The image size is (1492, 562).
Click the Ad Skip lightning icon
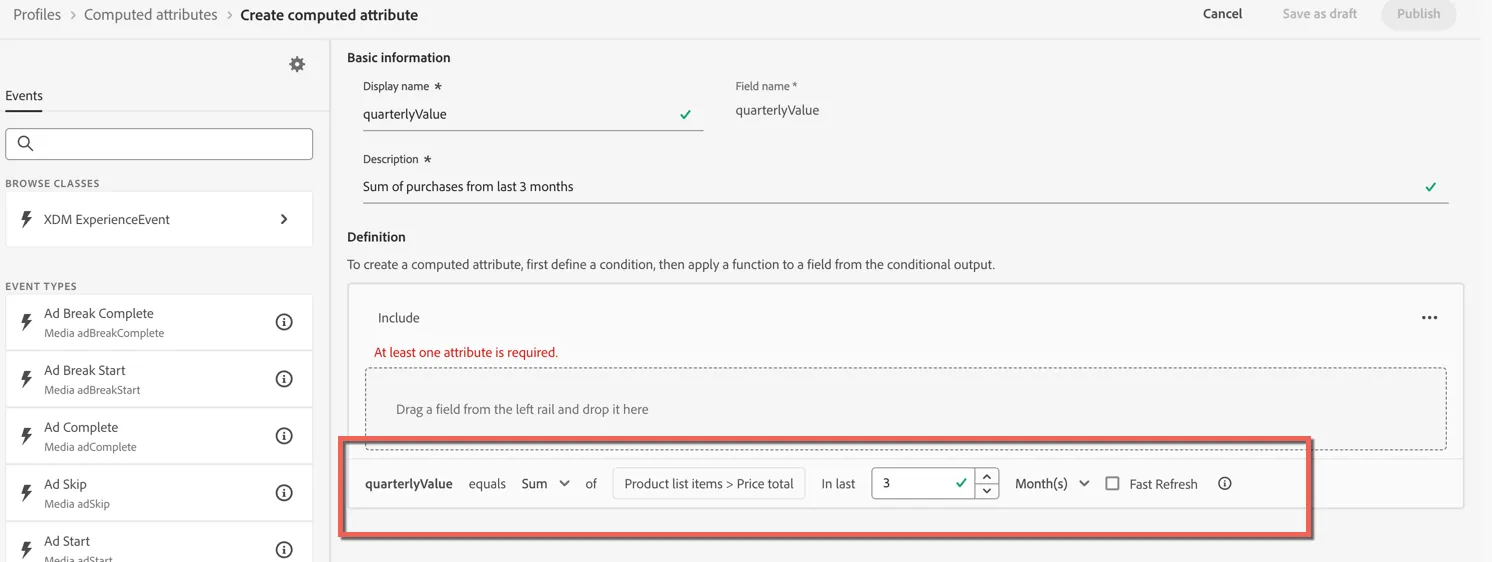click(x=27, y=493)
